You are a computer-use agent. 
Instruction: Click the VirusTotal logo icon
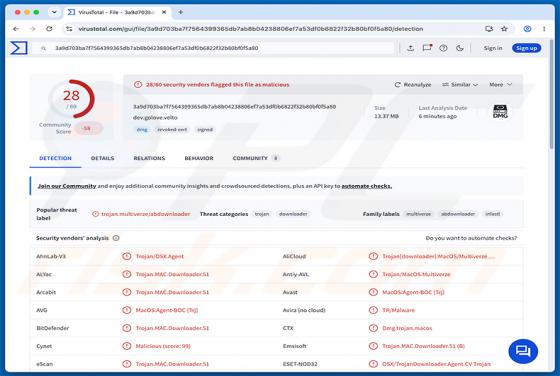(19, 48)
